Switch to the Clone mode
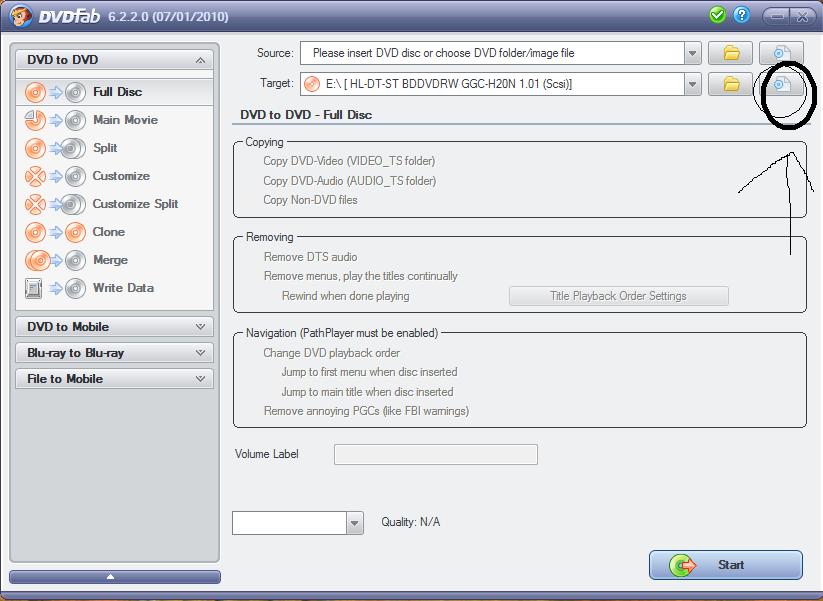Screen dimensions: 823x601 pyautogui.click(x=114, y=232)
